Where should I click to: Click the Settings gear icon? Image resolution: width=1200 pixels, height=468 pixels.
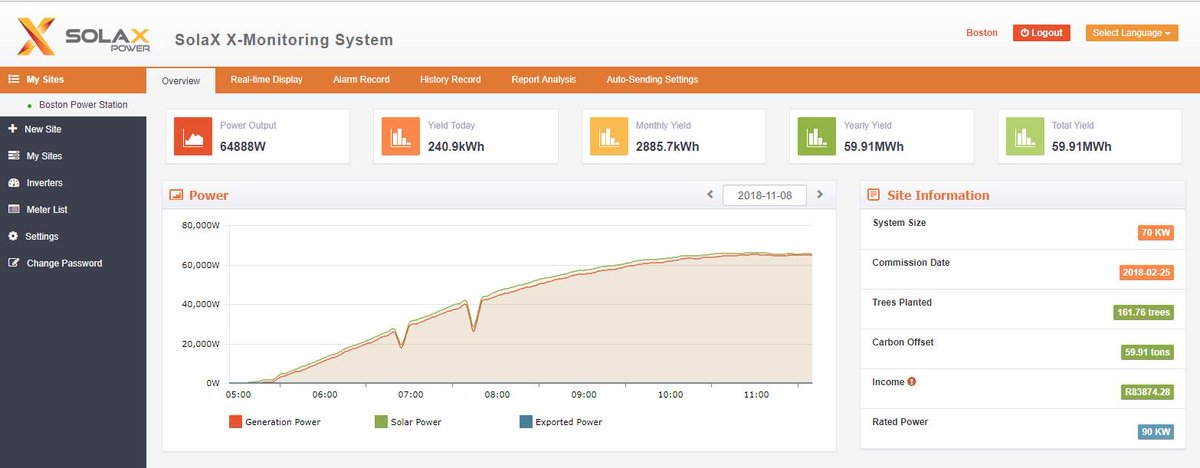(13, 236)
